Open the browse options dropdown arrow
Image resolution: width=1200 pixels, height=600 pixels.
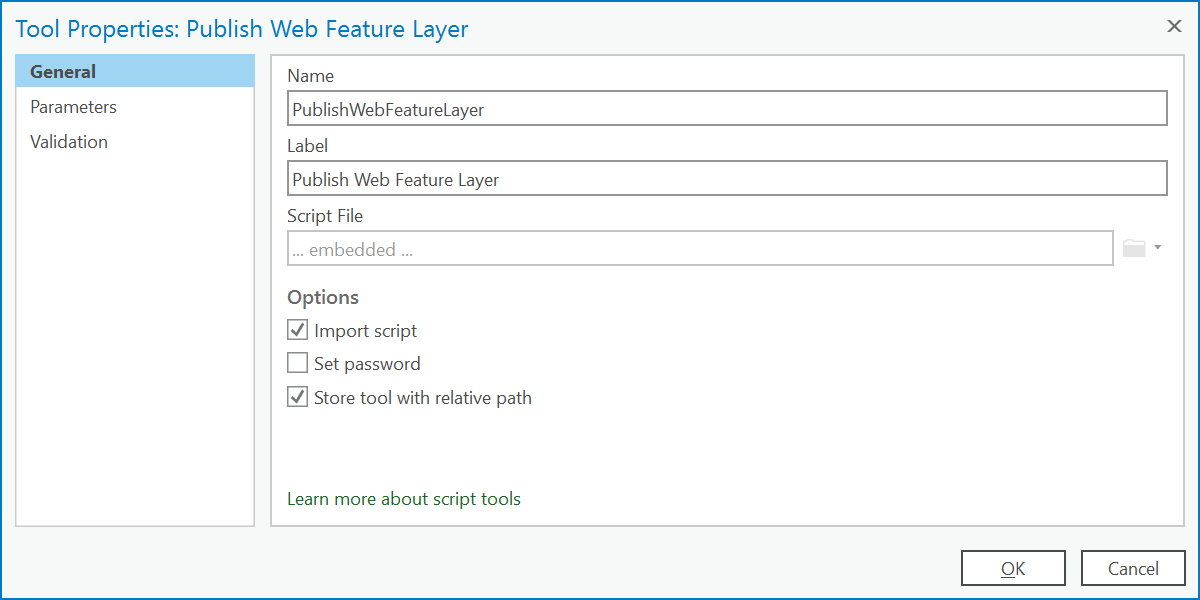tap(1156, 247)
